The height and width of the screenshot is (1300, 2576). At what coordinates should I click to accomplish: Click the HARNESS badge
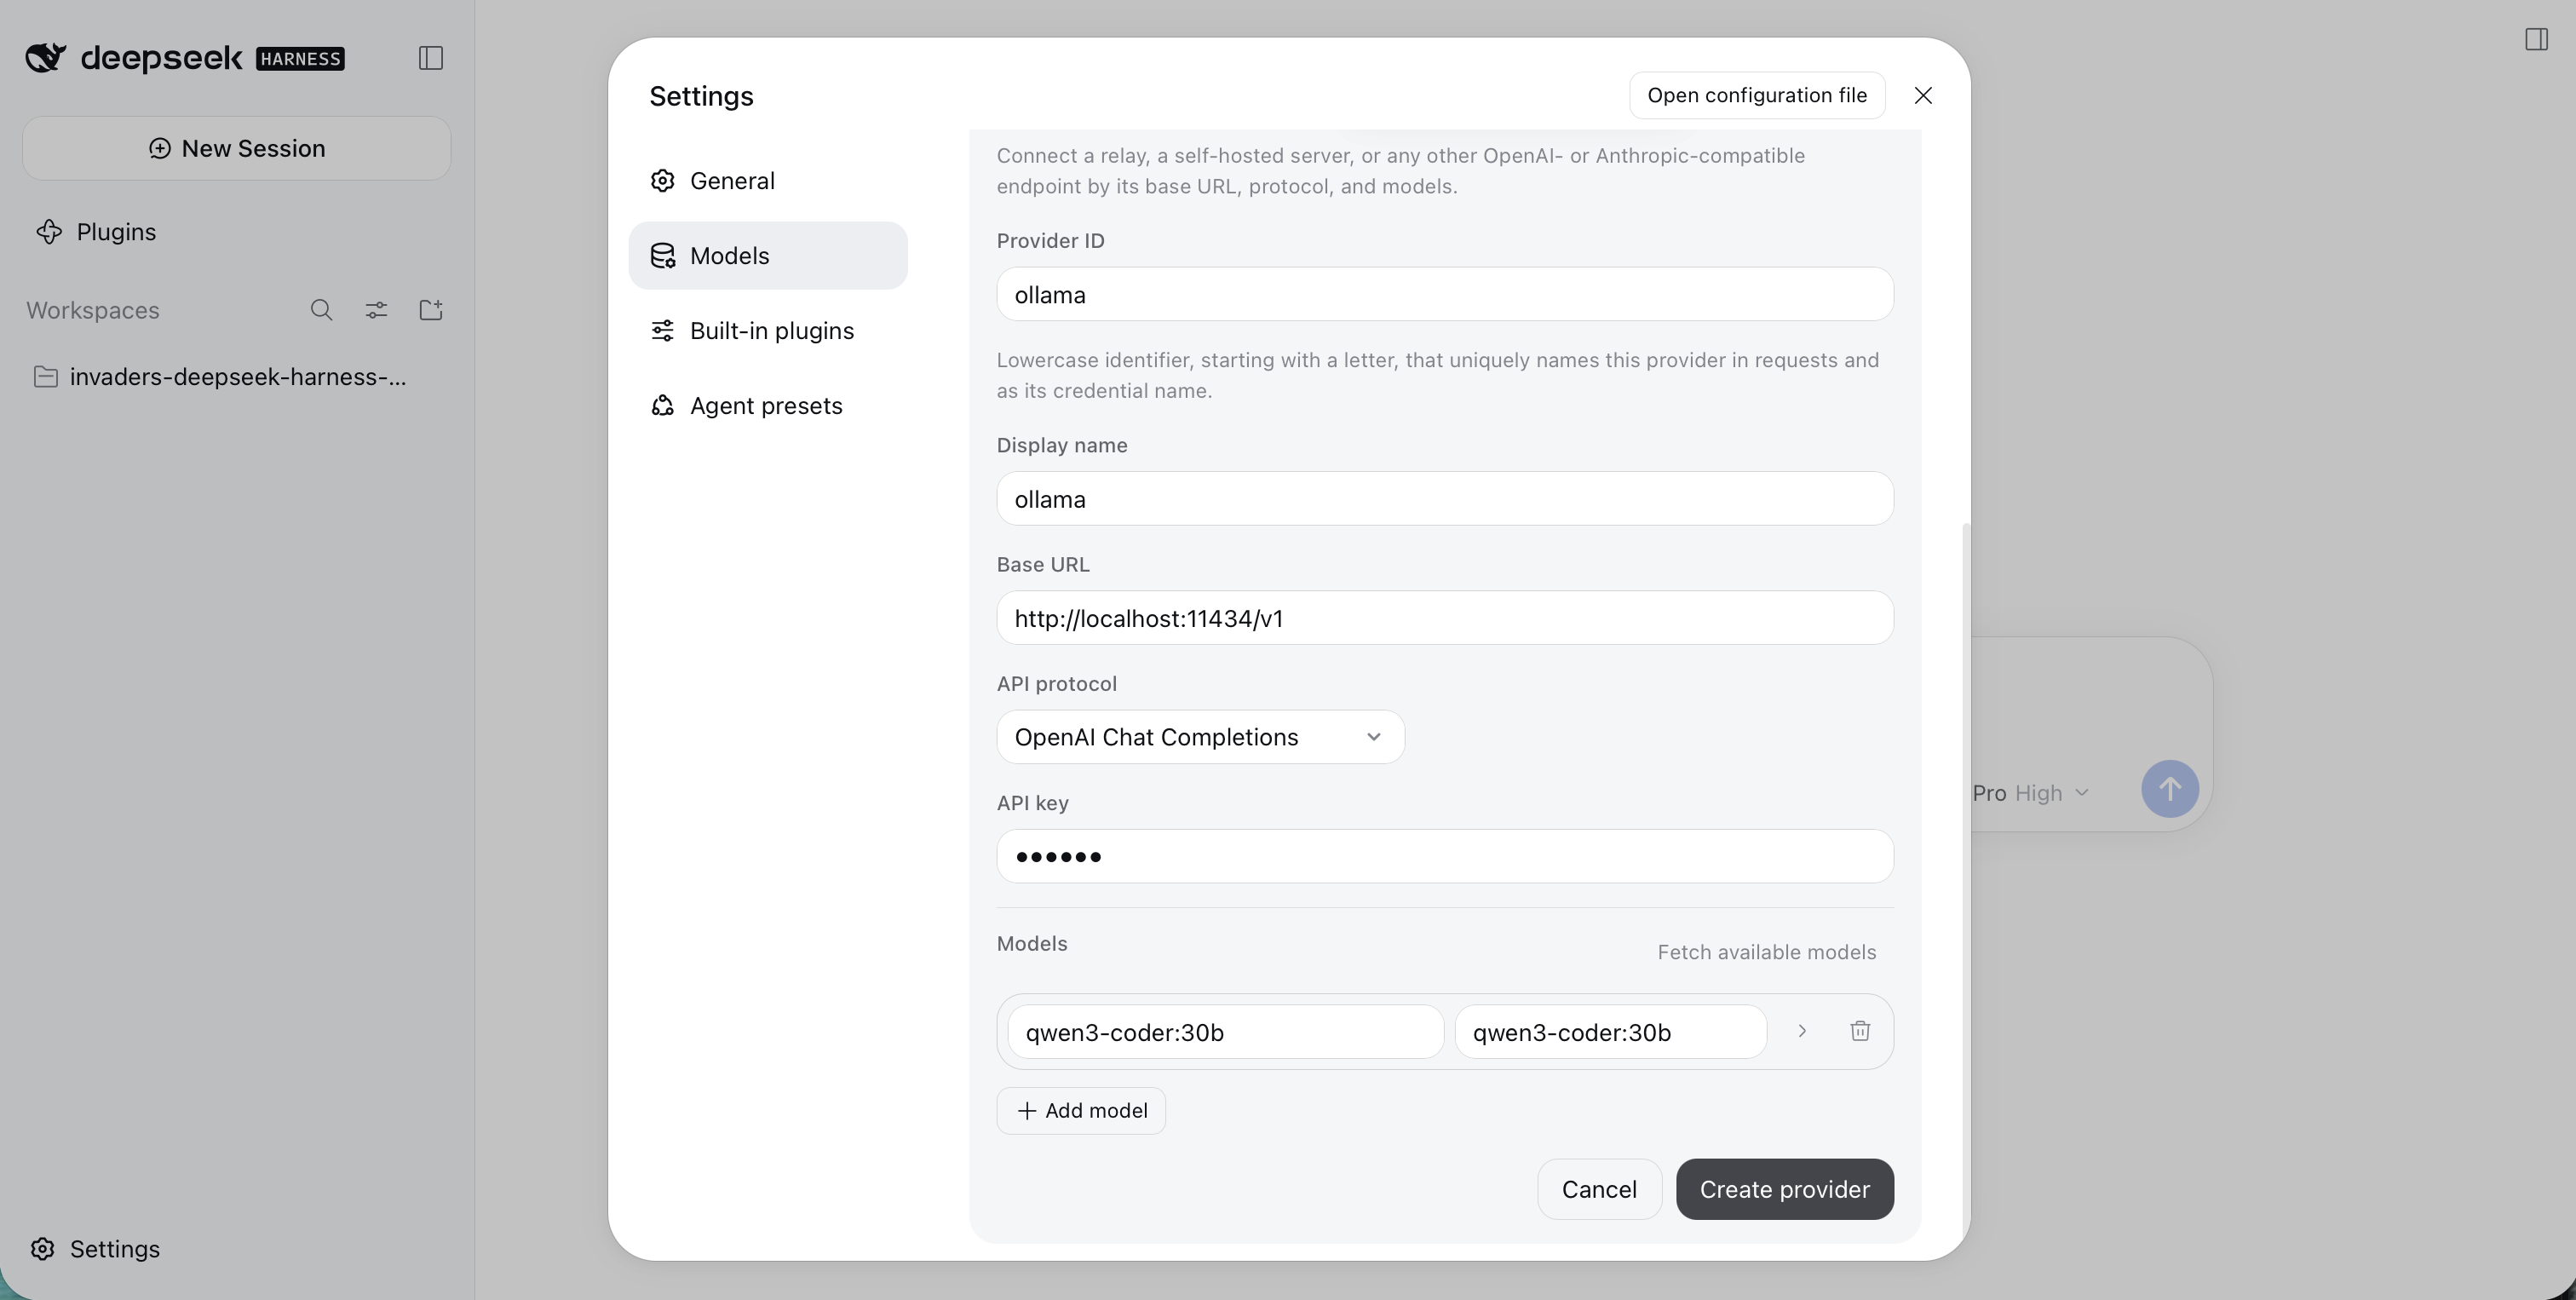[300, 59]
